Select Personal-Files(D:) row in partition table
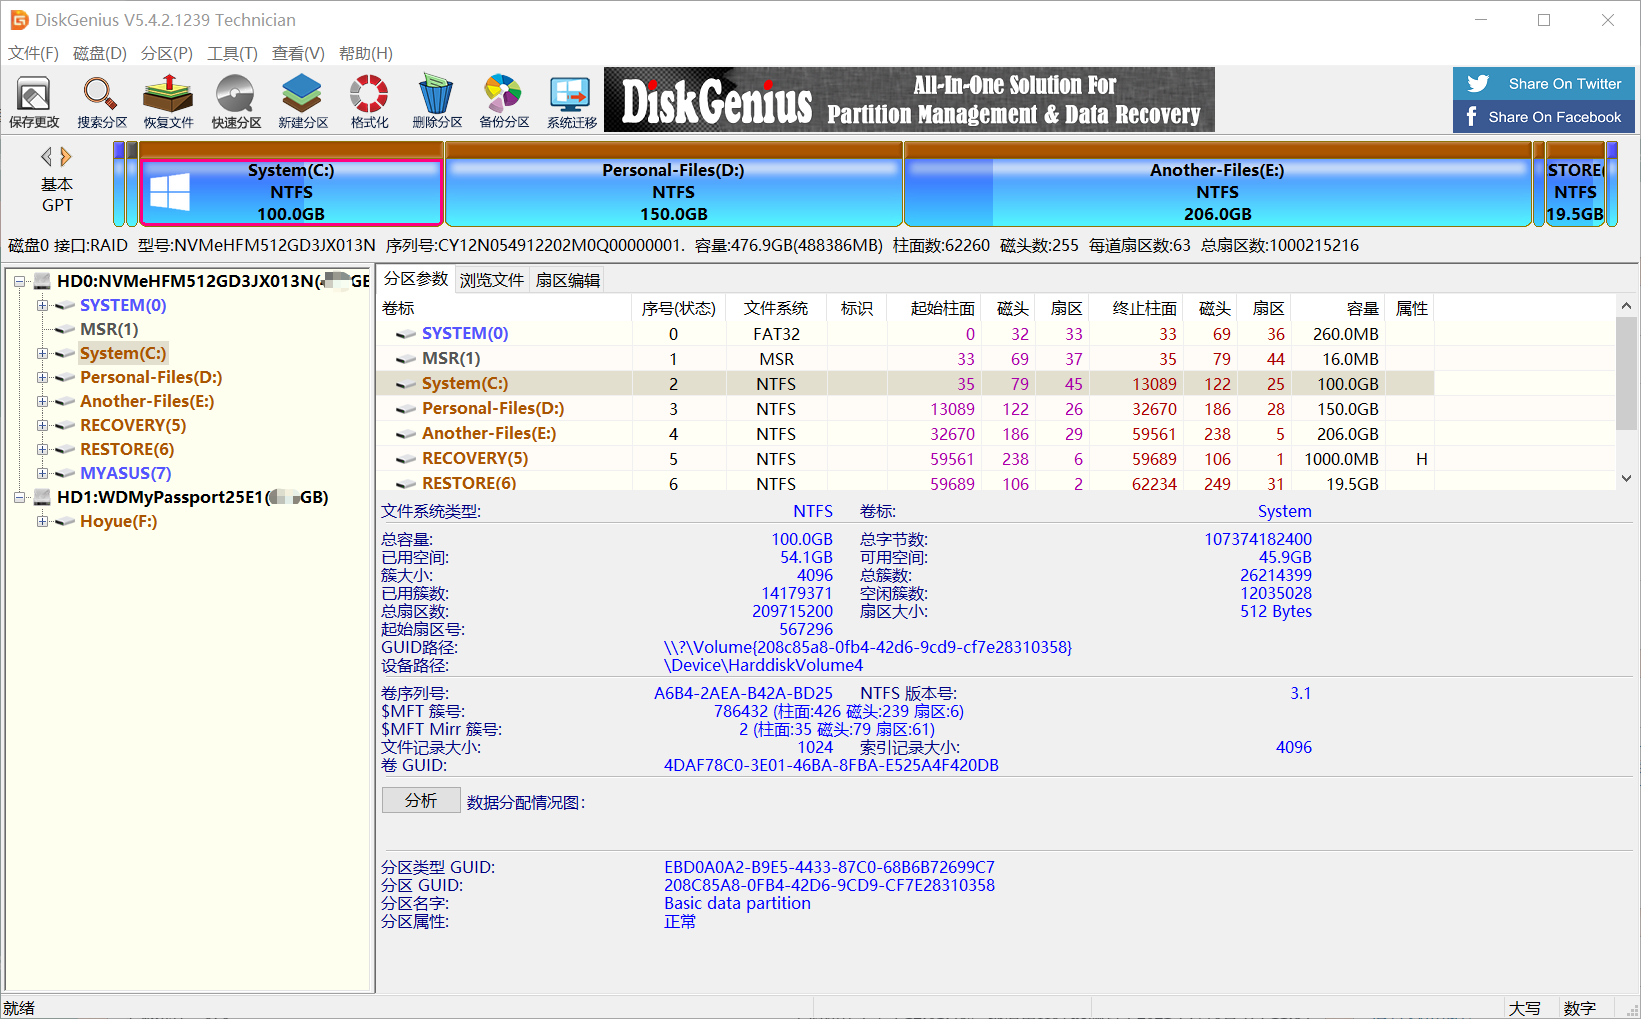The width and height of the screenshot is (1641, 1019). click(x=905, y=408)
